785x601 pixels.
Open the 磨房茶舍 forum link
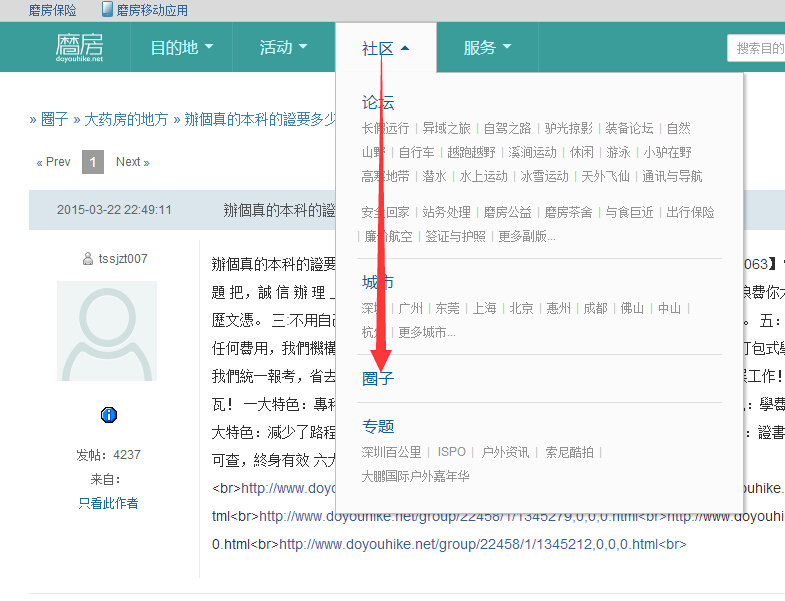pyautogui.click(x=568, y=212)
